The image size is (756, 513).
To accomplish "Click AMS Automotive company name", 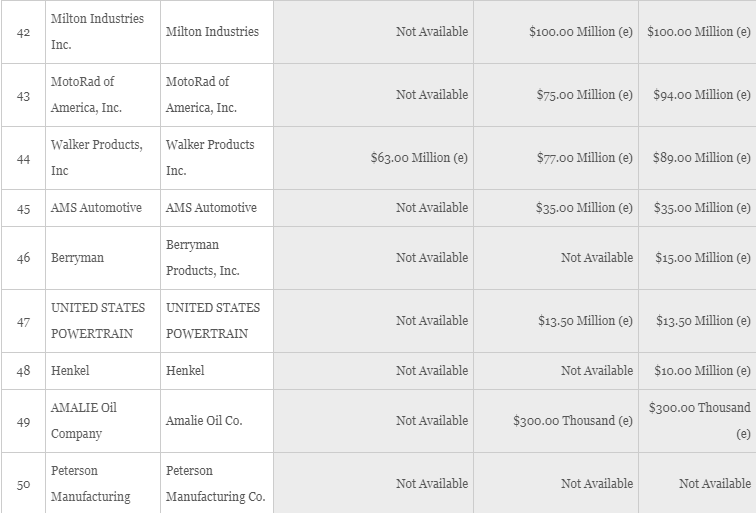I will click(x=96, y=208).
